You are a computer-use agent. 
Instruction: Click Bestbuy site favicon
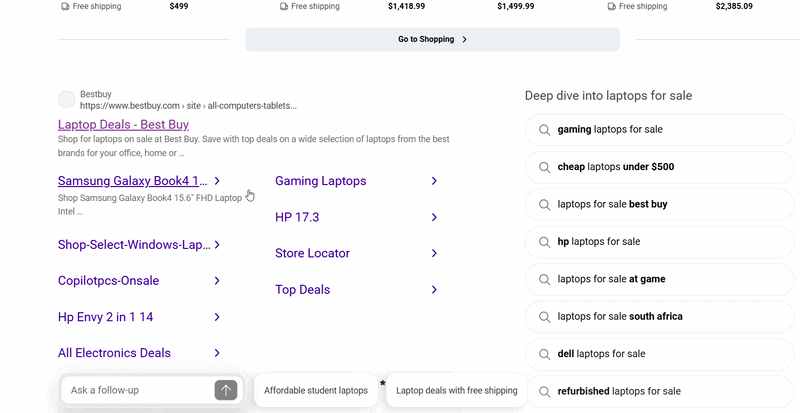tap(66, 100)
